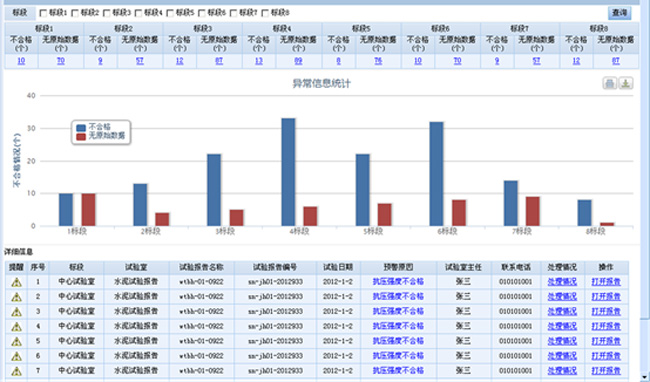Tick the 标段8 checkbox
This screenshot has width=650, height=382.
coord(265,13)
